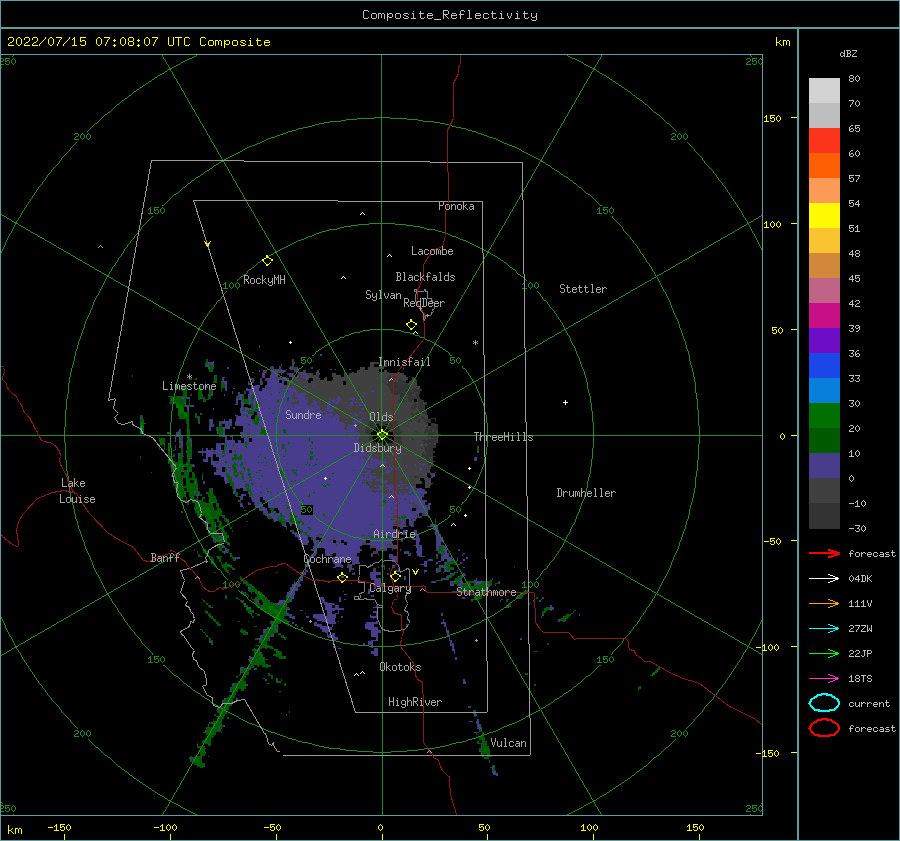This screenshot has height=841, width=900.
Task: Click the 80 dBZ light gray swatch
Action: pyautogui.click(x=824, y=91)
